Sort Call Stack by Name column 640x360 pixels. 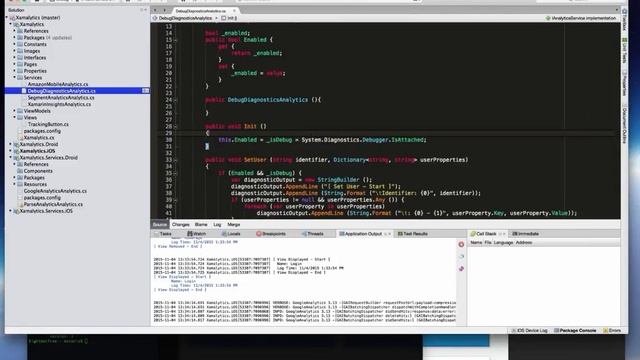476,242
